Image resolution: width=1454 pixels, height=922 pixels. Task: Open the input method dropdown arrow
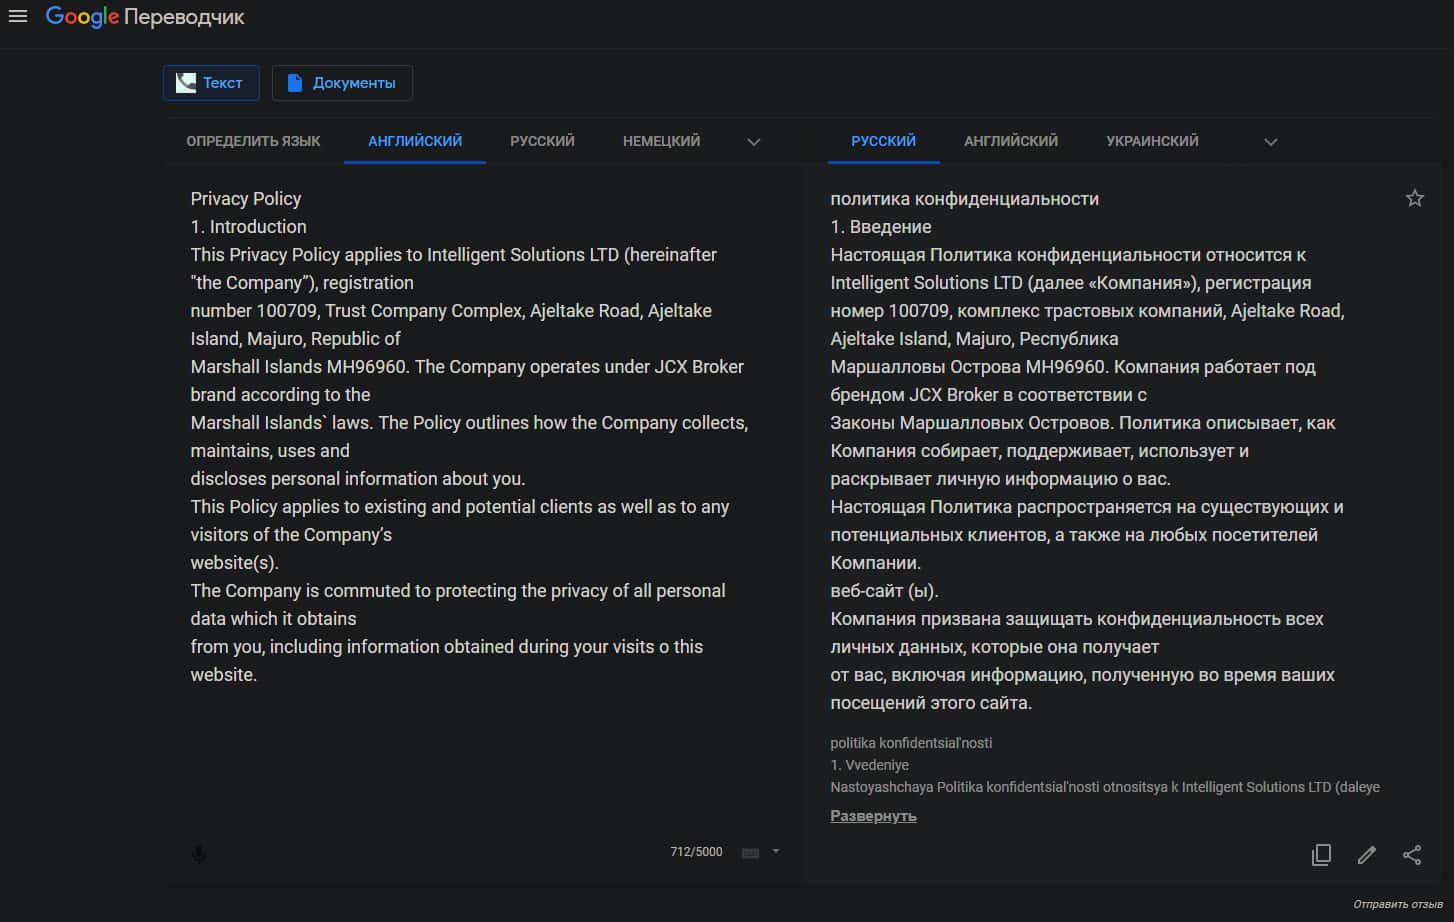click(x=776, y=852)
